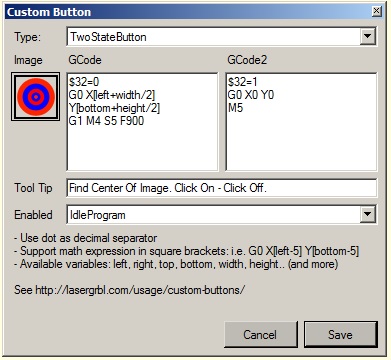Click inside the GCode2 text area
Image resolution: width=391 pixels, height=360 pixels.
(301, 122)
